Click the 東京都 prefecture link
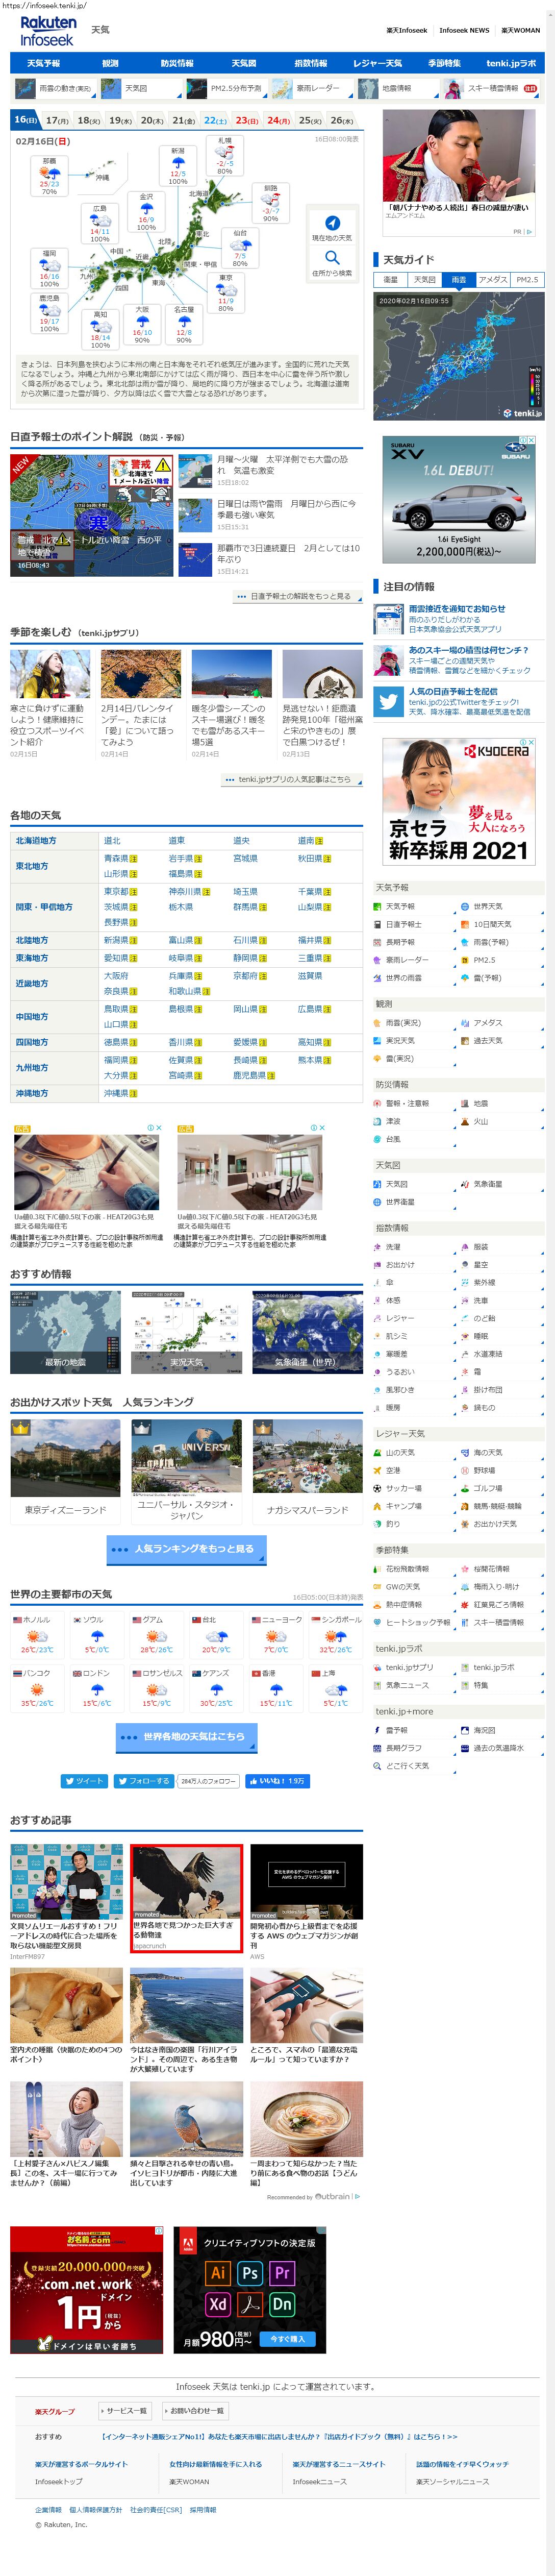Screen dimensions: 555x2576 [x=117, y=891]
